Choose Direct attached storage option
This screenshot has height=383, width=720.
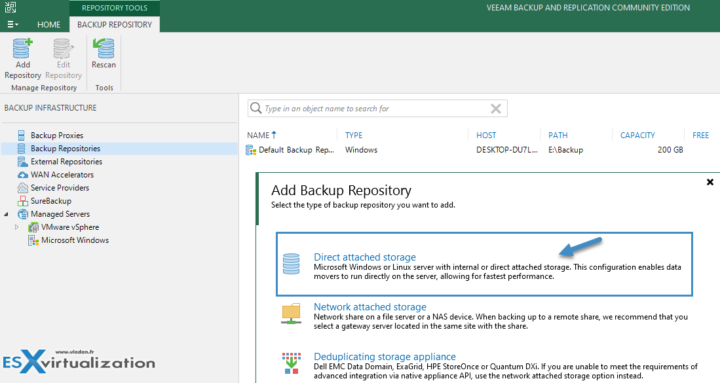point(484,264)
